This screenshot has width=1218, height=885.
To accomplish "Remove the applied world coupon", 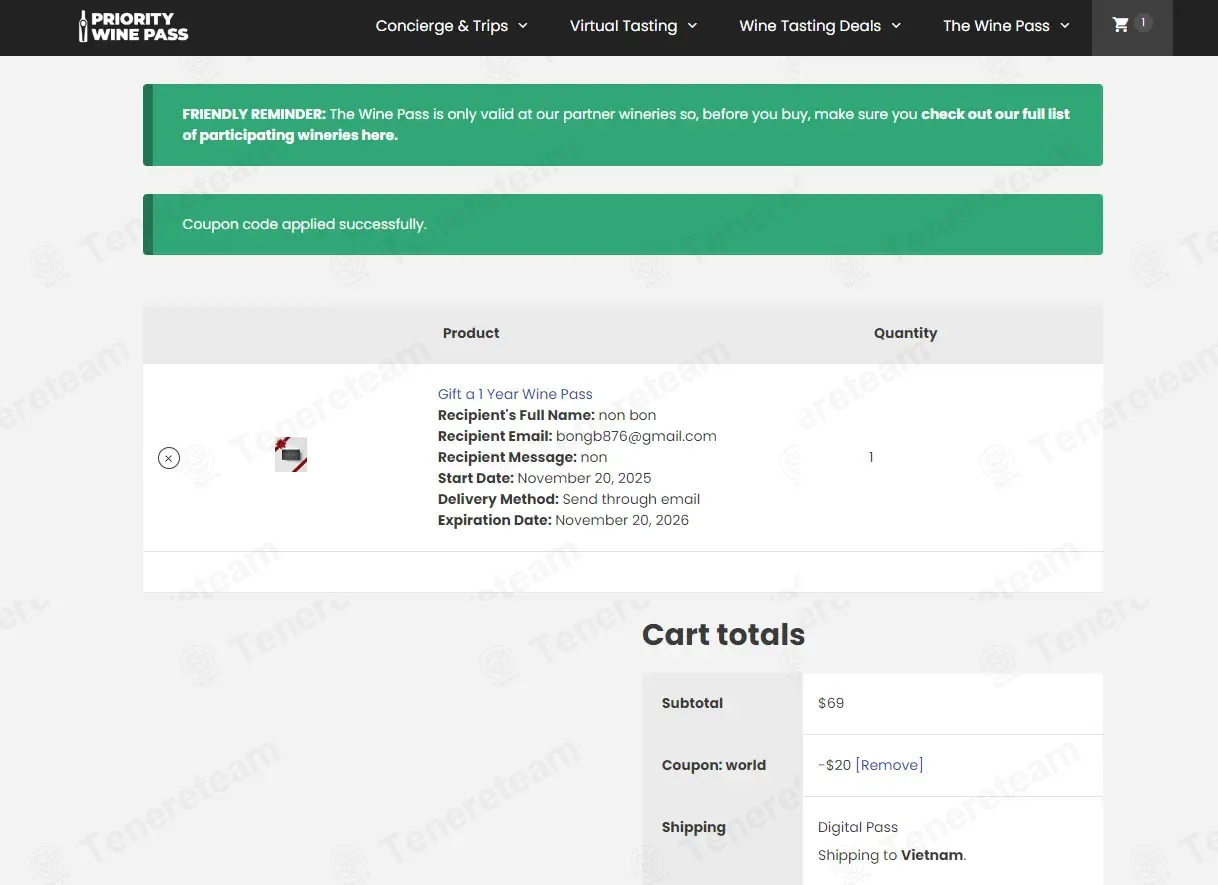I will (x=889, y=765).
